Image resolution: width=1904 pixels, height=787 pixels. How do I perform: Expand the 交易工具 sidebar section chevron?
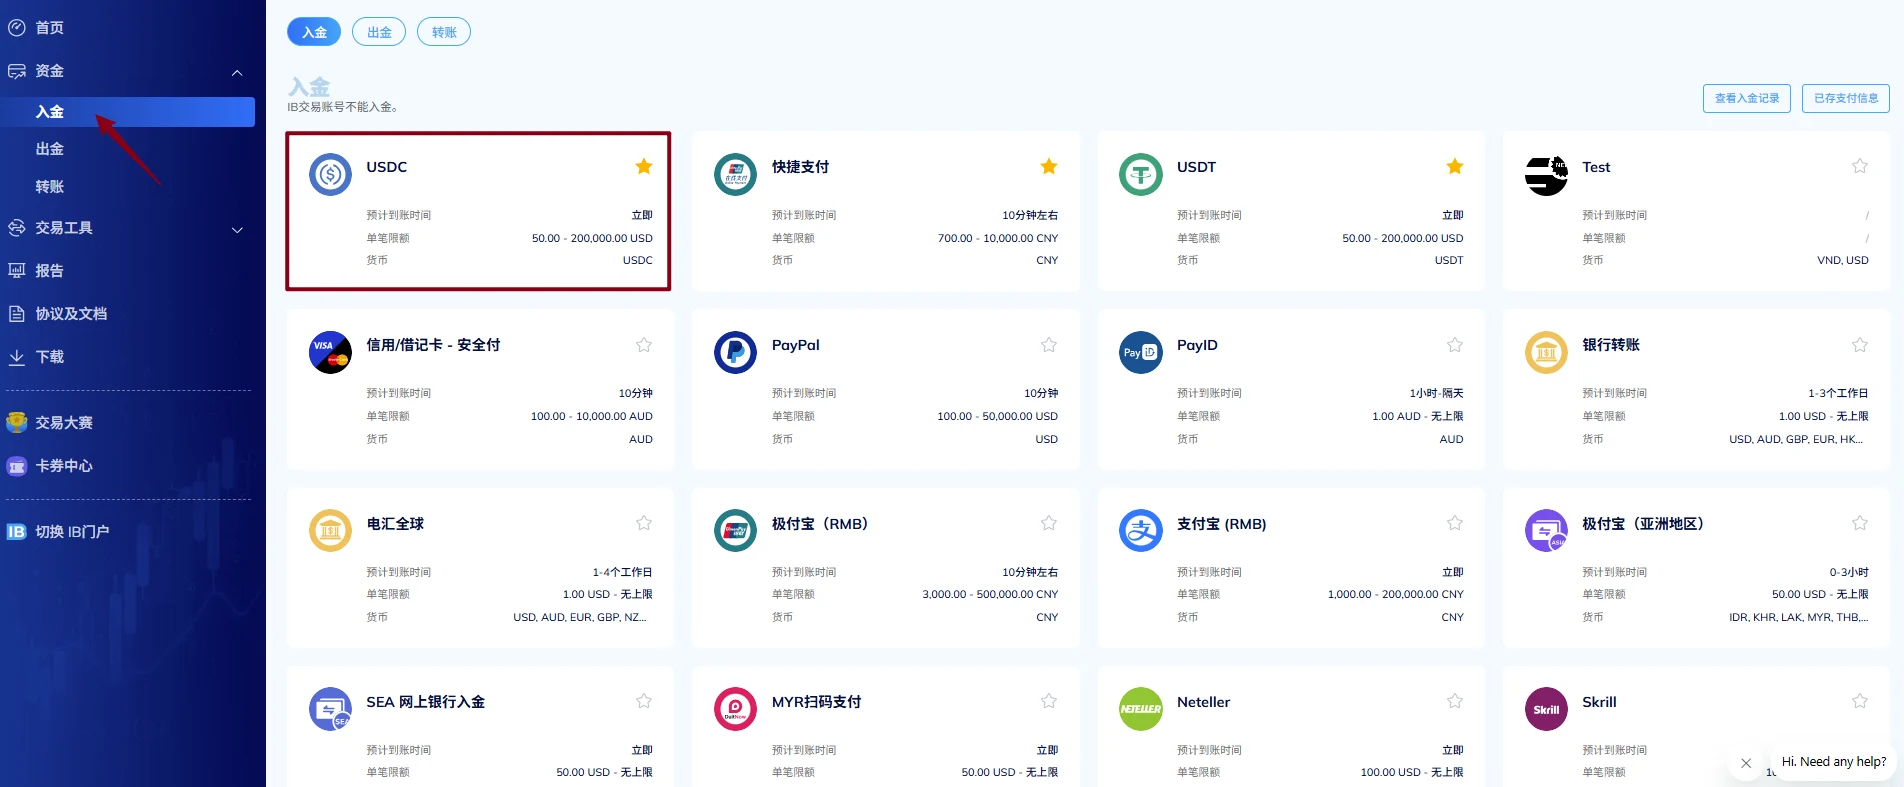pyautogui.click(x=237, y=229)
